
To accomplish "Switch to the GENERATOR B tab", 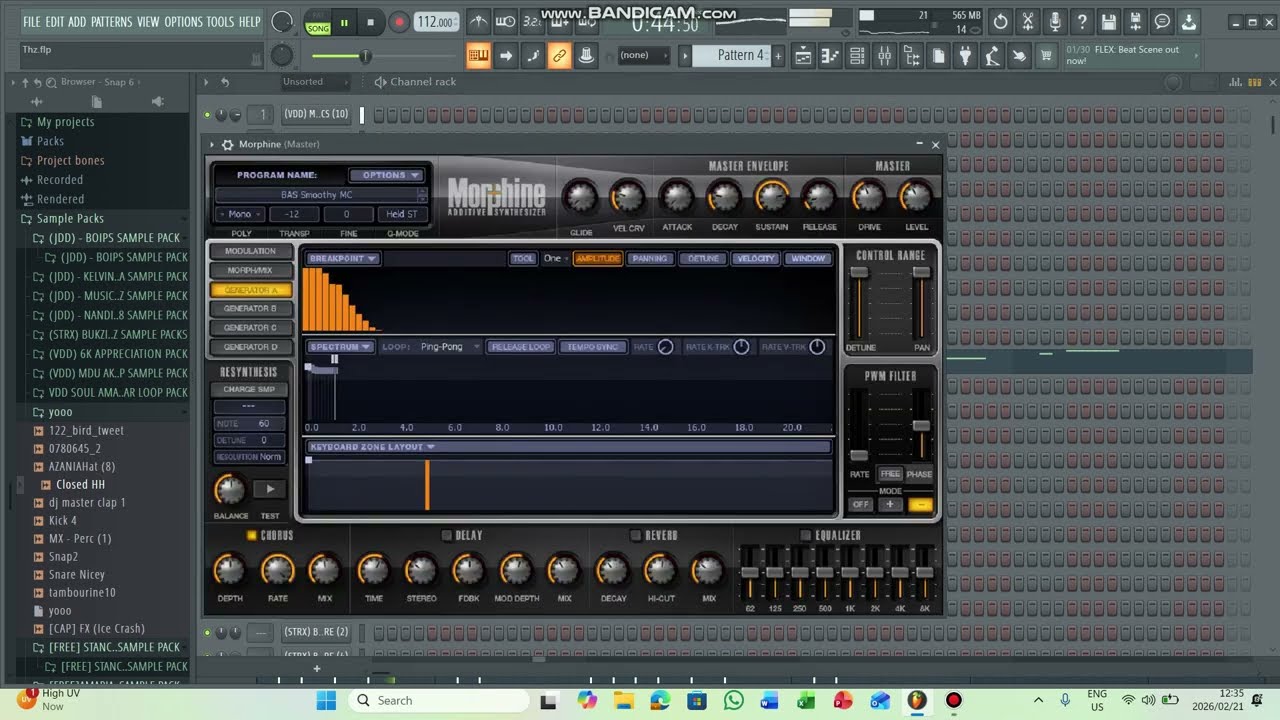I will (x=250, y=309).
